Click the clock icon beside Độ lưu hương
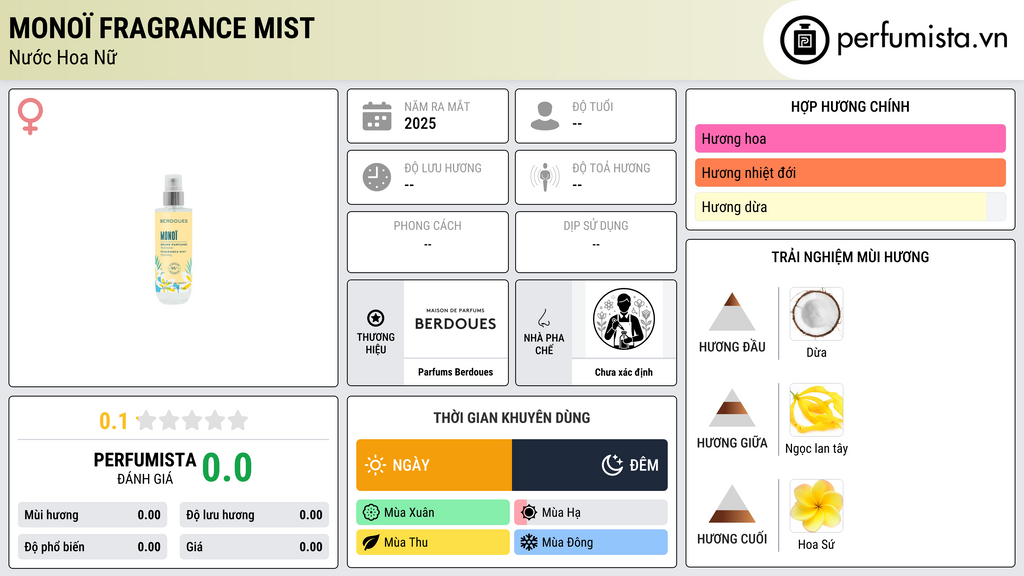 [x=377, y=177]
